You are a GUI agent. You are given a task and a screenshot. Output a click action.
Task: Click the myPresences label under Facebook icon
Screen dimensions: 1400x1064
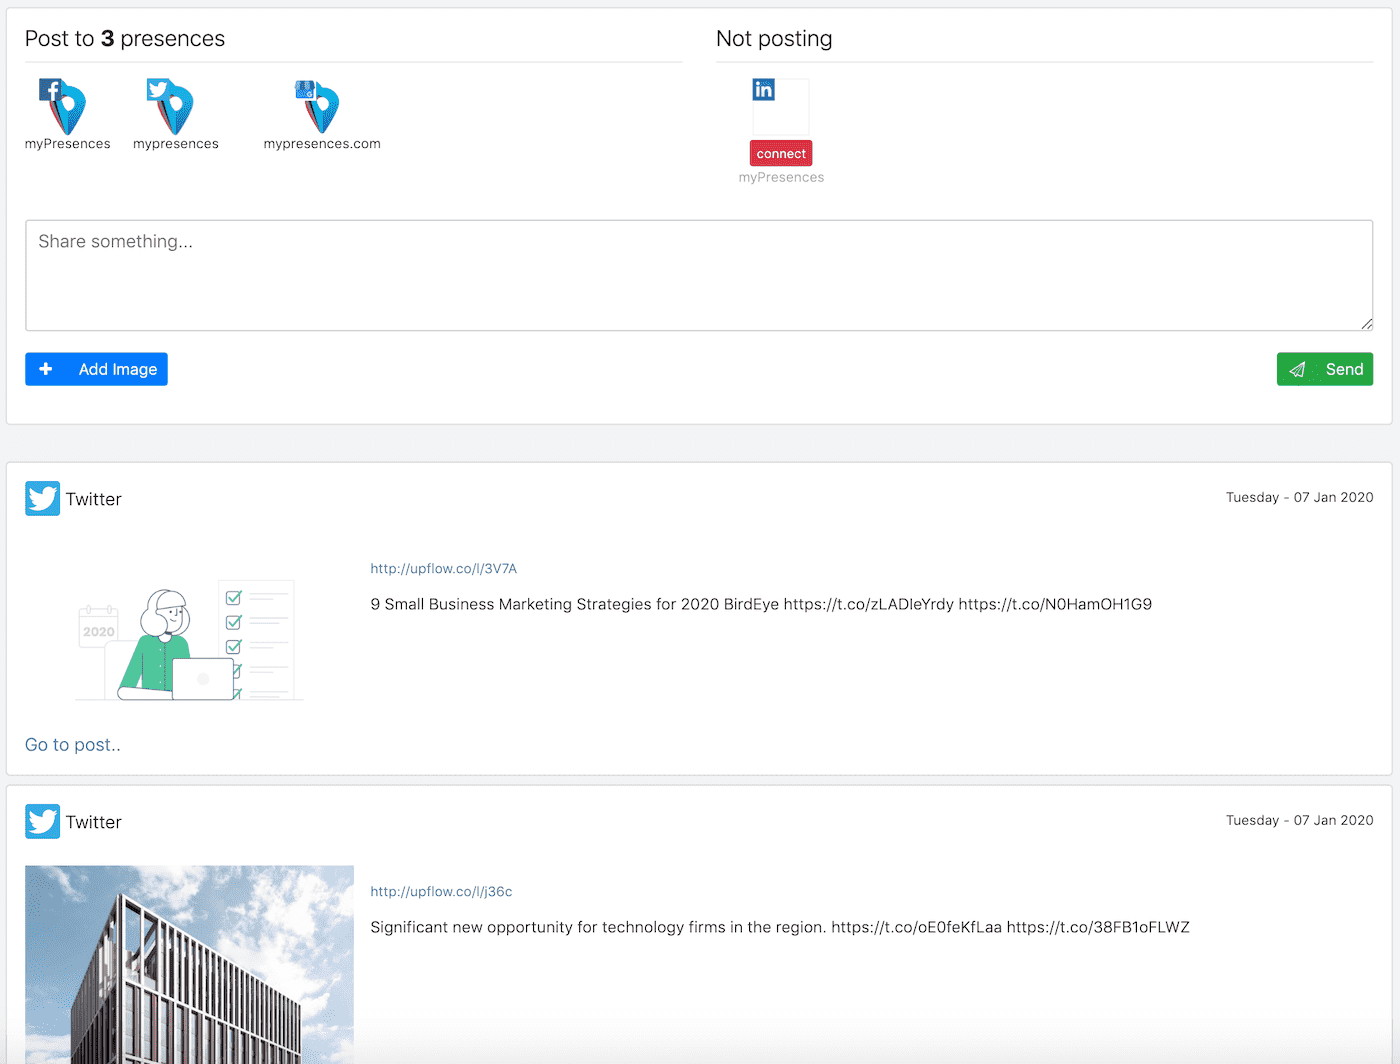click(67, 144)
